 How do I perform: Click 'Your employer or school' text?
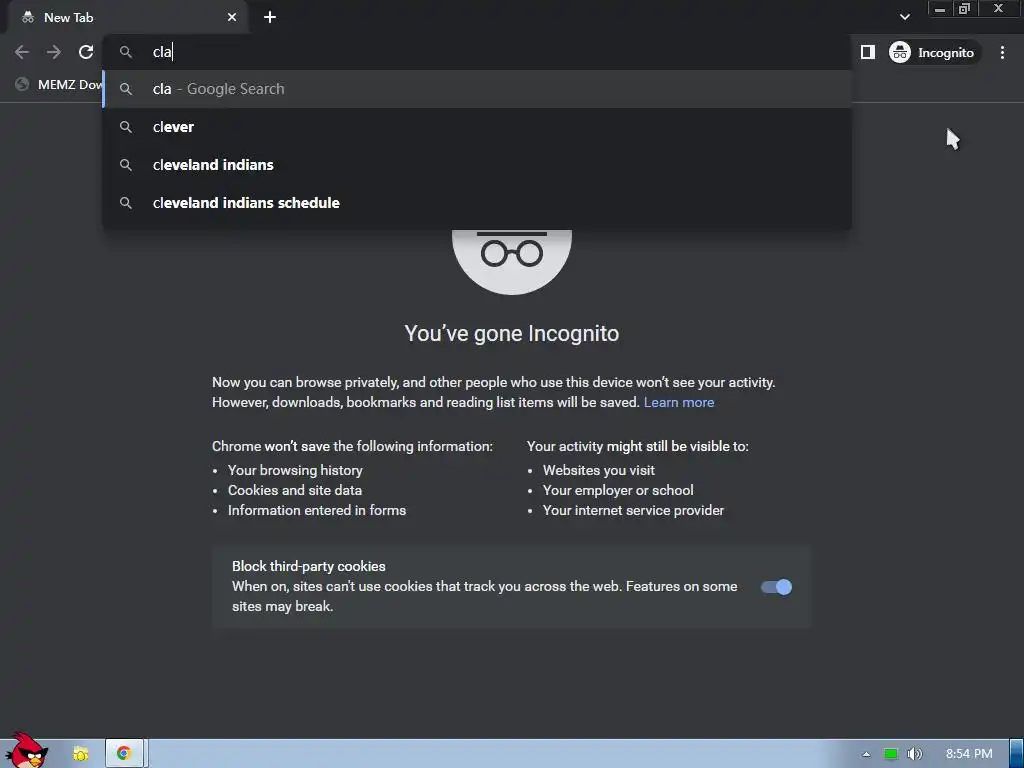click(618, 490)
